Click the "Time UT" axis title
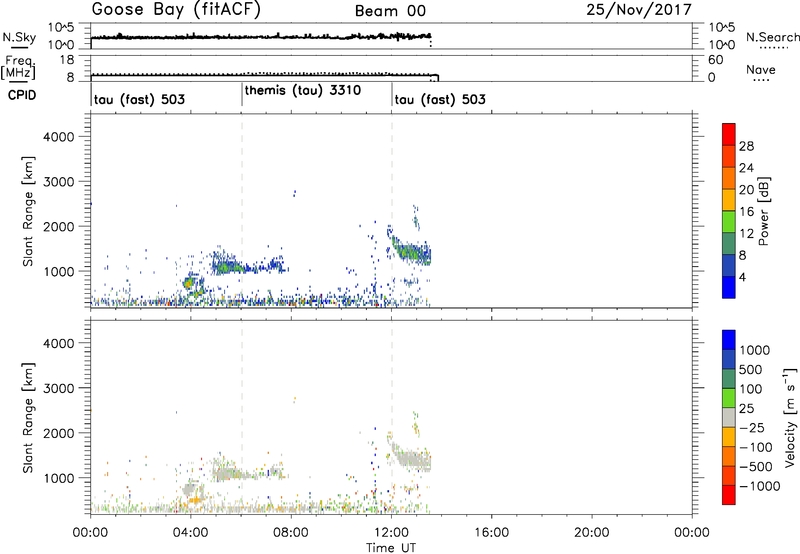Viewport: 800px width, 554px height. (x=391, y=547)
